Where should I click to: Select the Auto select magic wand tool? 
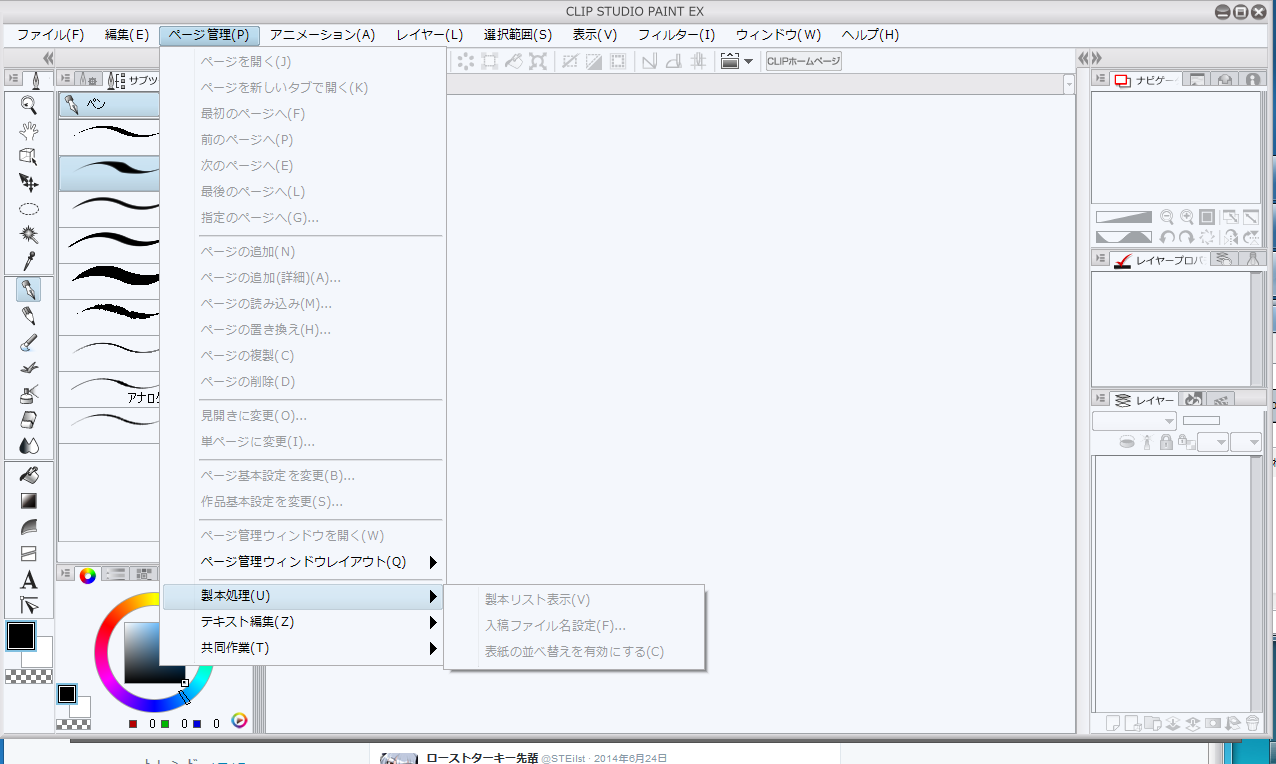(29, 235)
